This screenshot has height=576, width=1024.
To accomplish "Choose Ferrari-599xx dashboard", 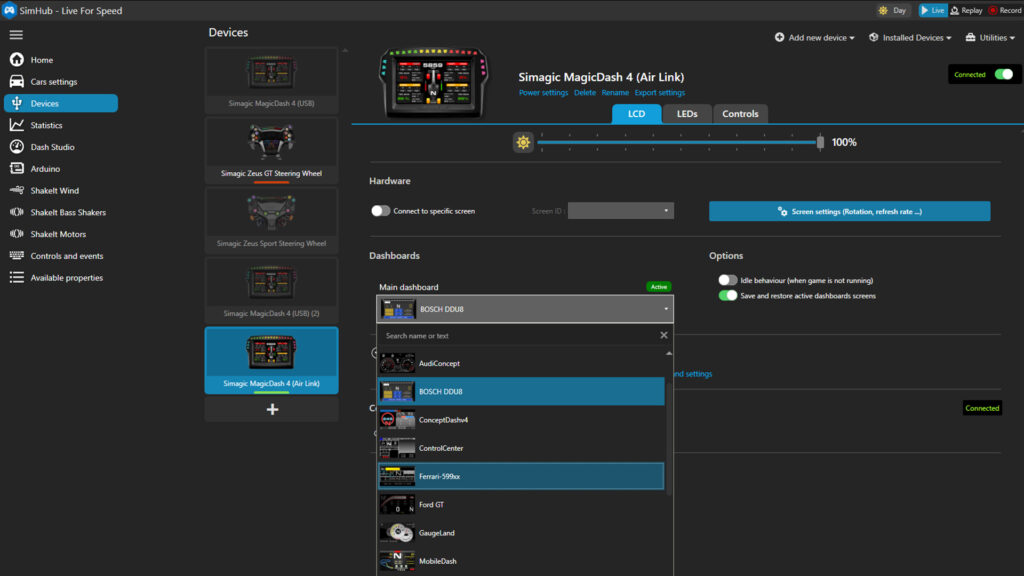I will 521,476.
